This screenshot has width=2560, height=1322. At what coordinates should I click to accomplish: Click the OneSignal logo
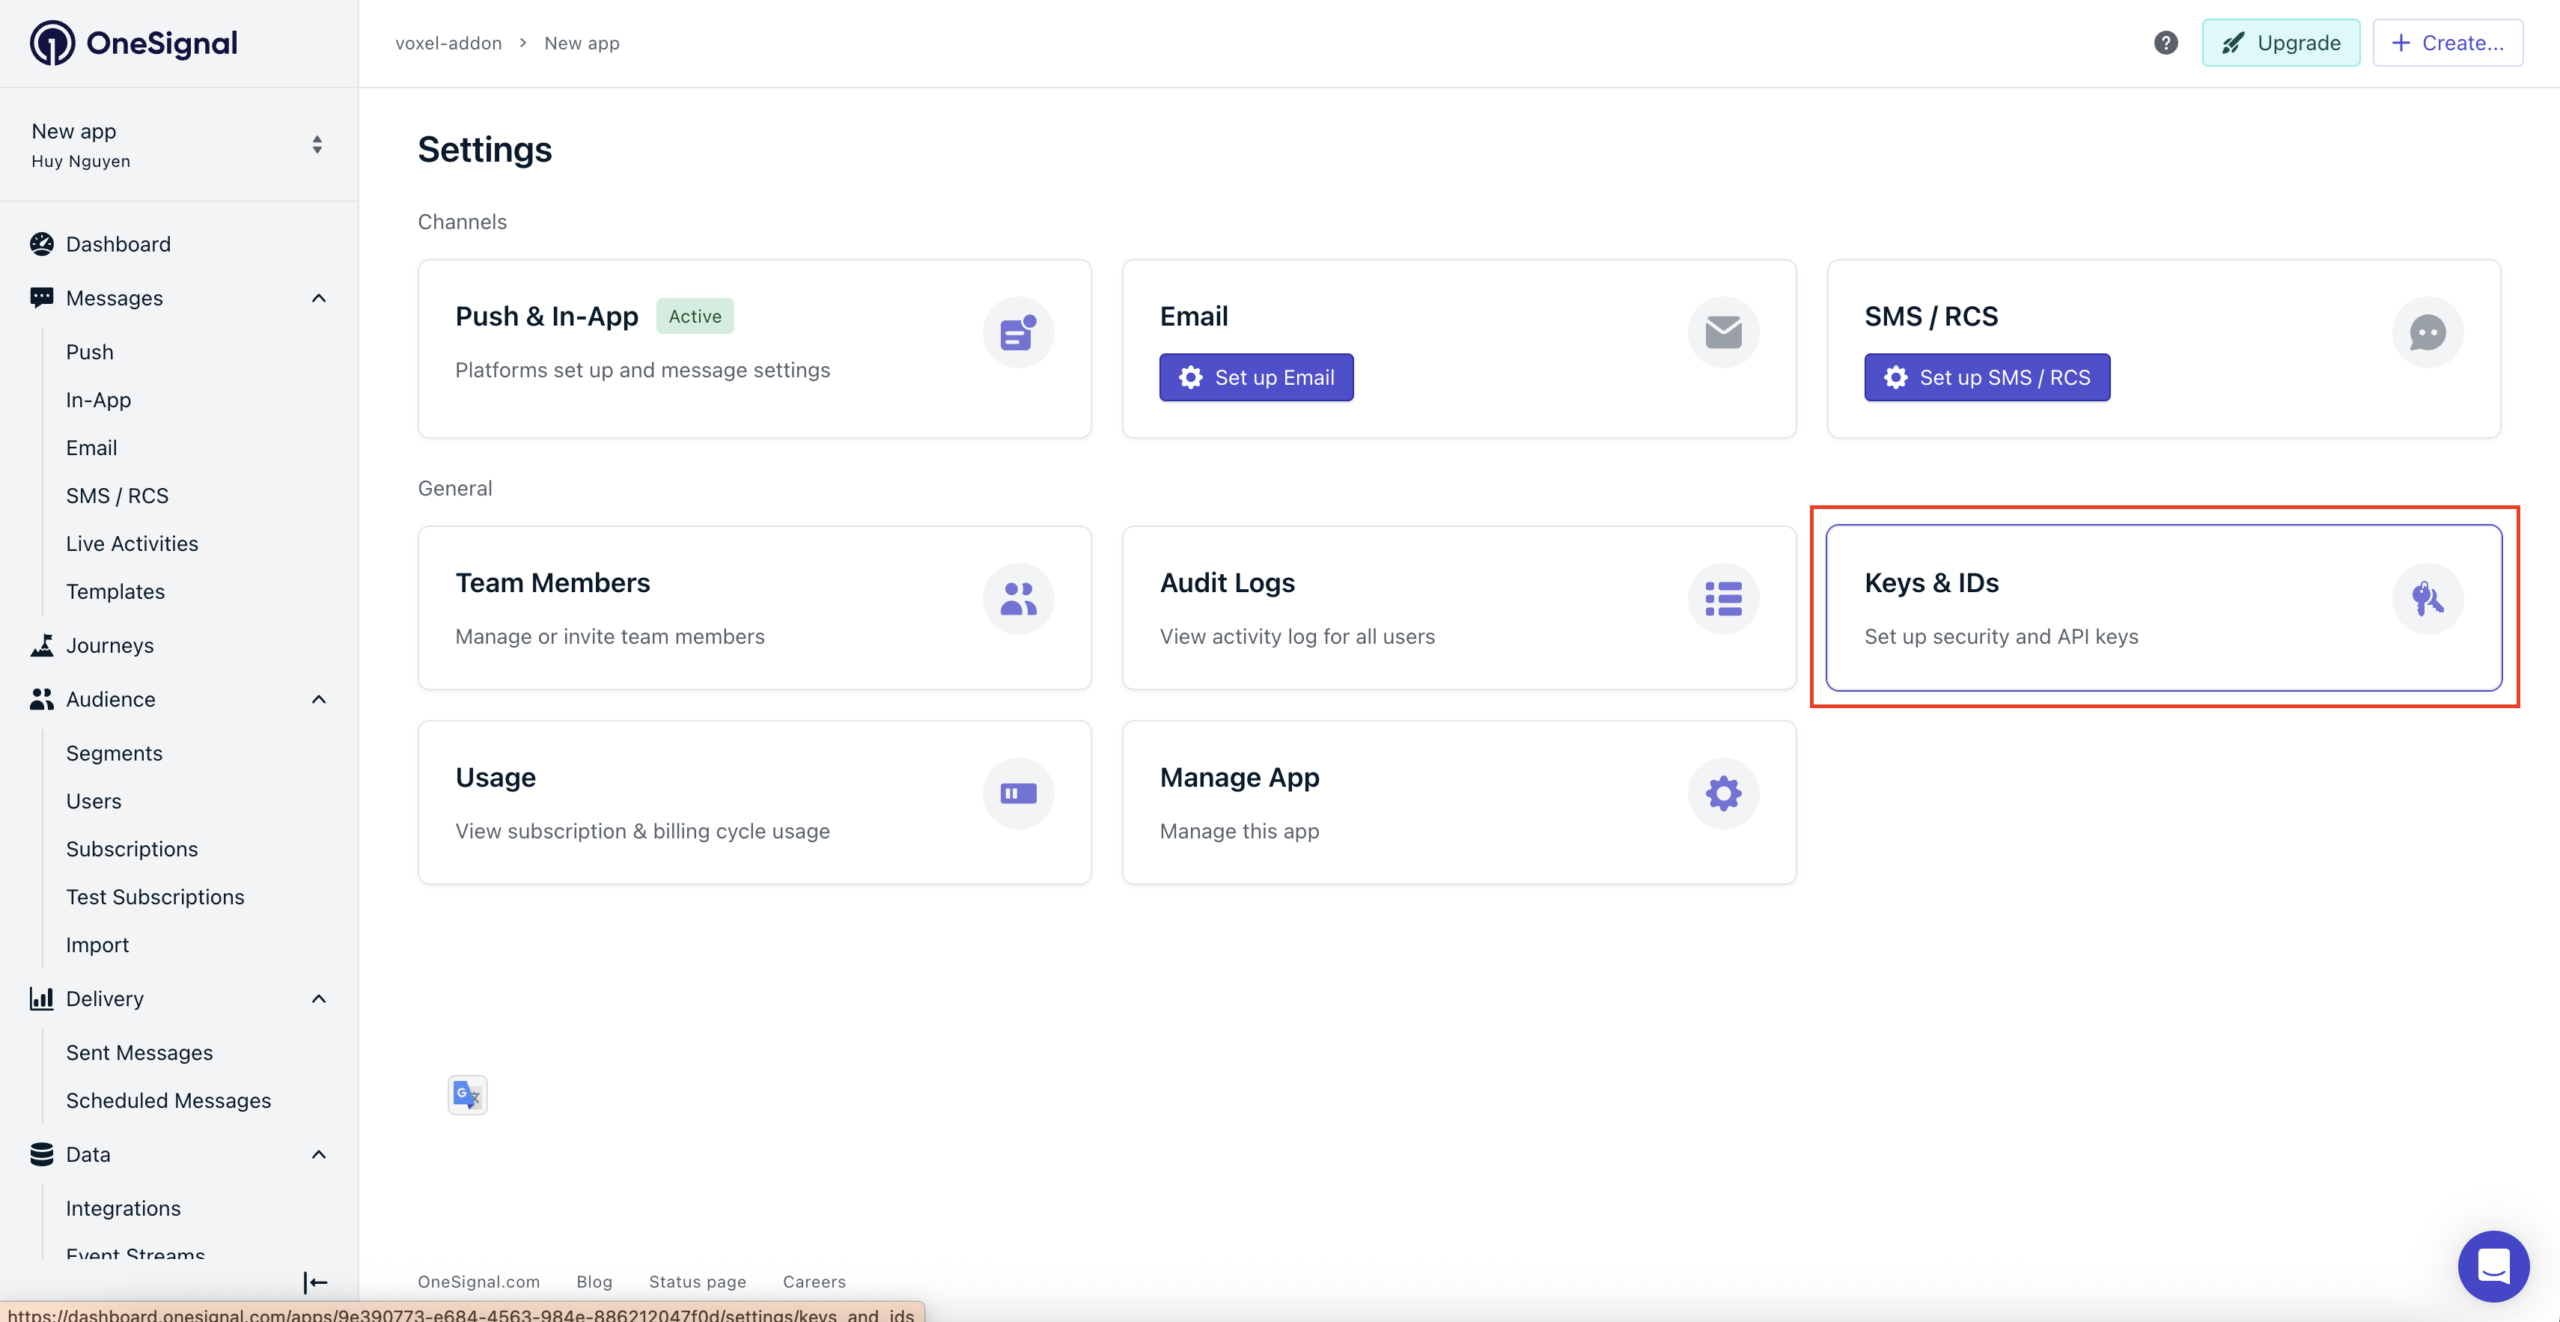coord(134,43)
